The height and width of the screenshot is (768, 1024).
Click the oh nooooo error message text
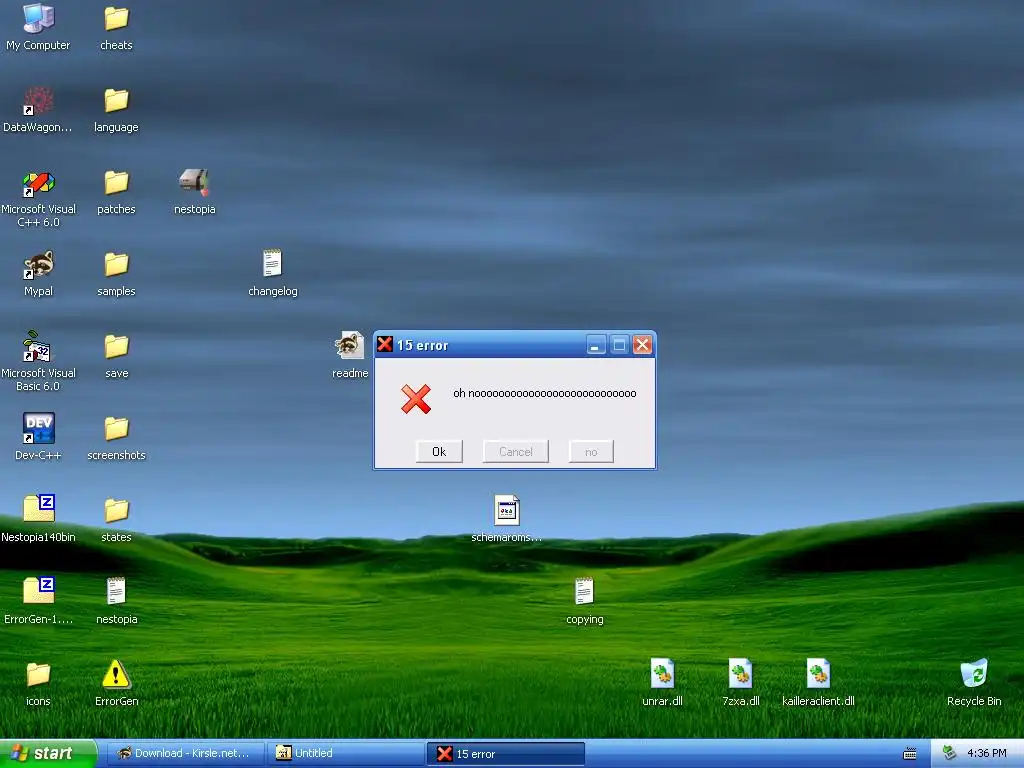[545, 393]
